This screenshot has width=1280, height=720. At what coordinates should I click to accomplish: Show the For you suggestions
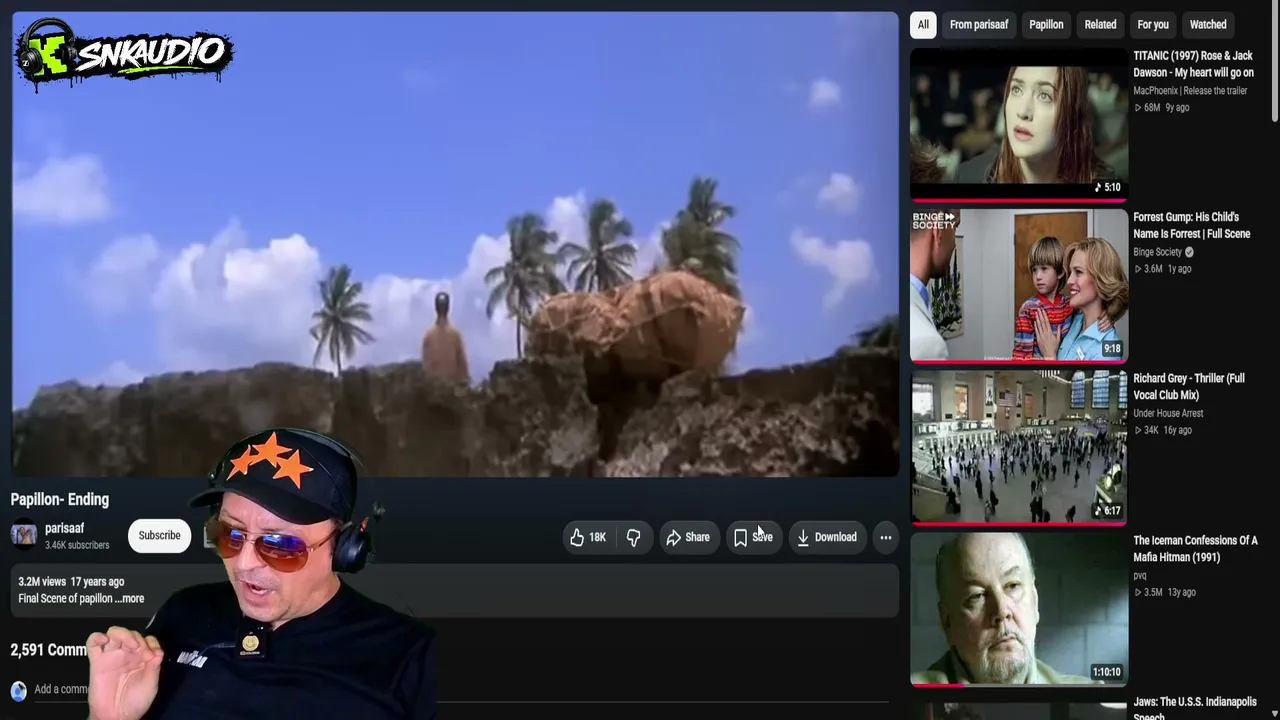click(1153, 24)
